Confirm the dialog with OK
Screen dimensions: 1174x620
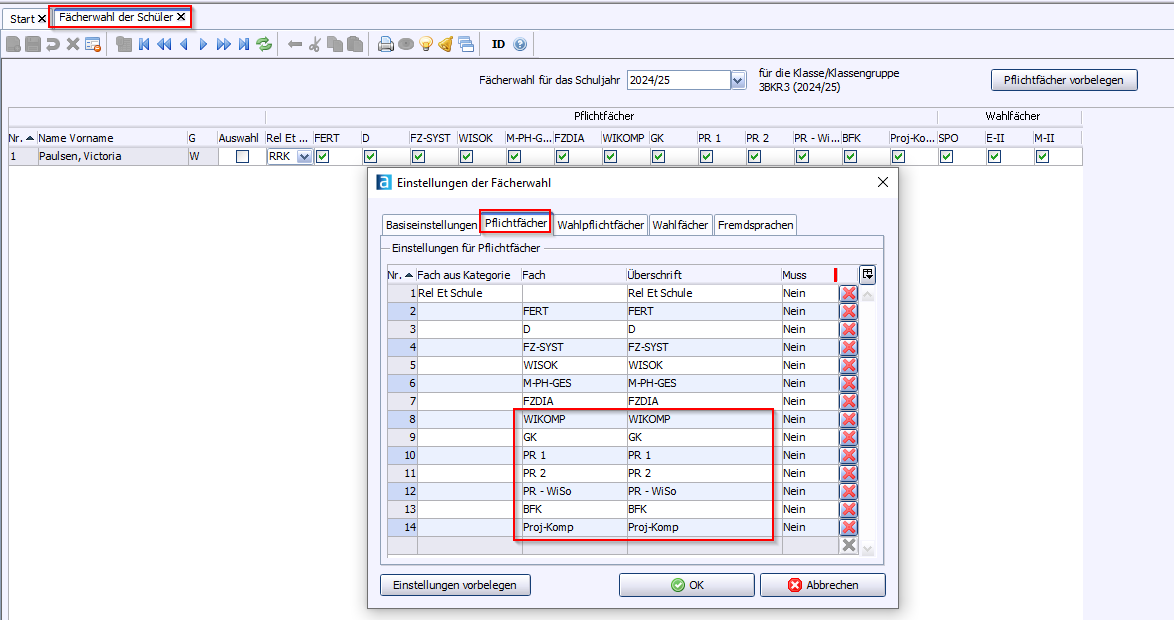[x=686, y=585]
